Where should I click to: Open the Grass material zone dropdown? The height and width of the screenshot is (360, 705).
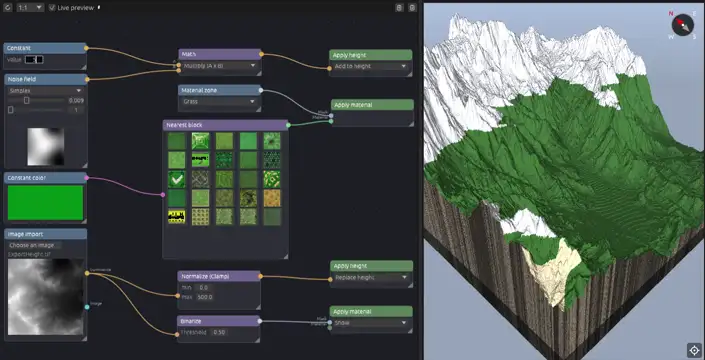click(x=219, y=102)
